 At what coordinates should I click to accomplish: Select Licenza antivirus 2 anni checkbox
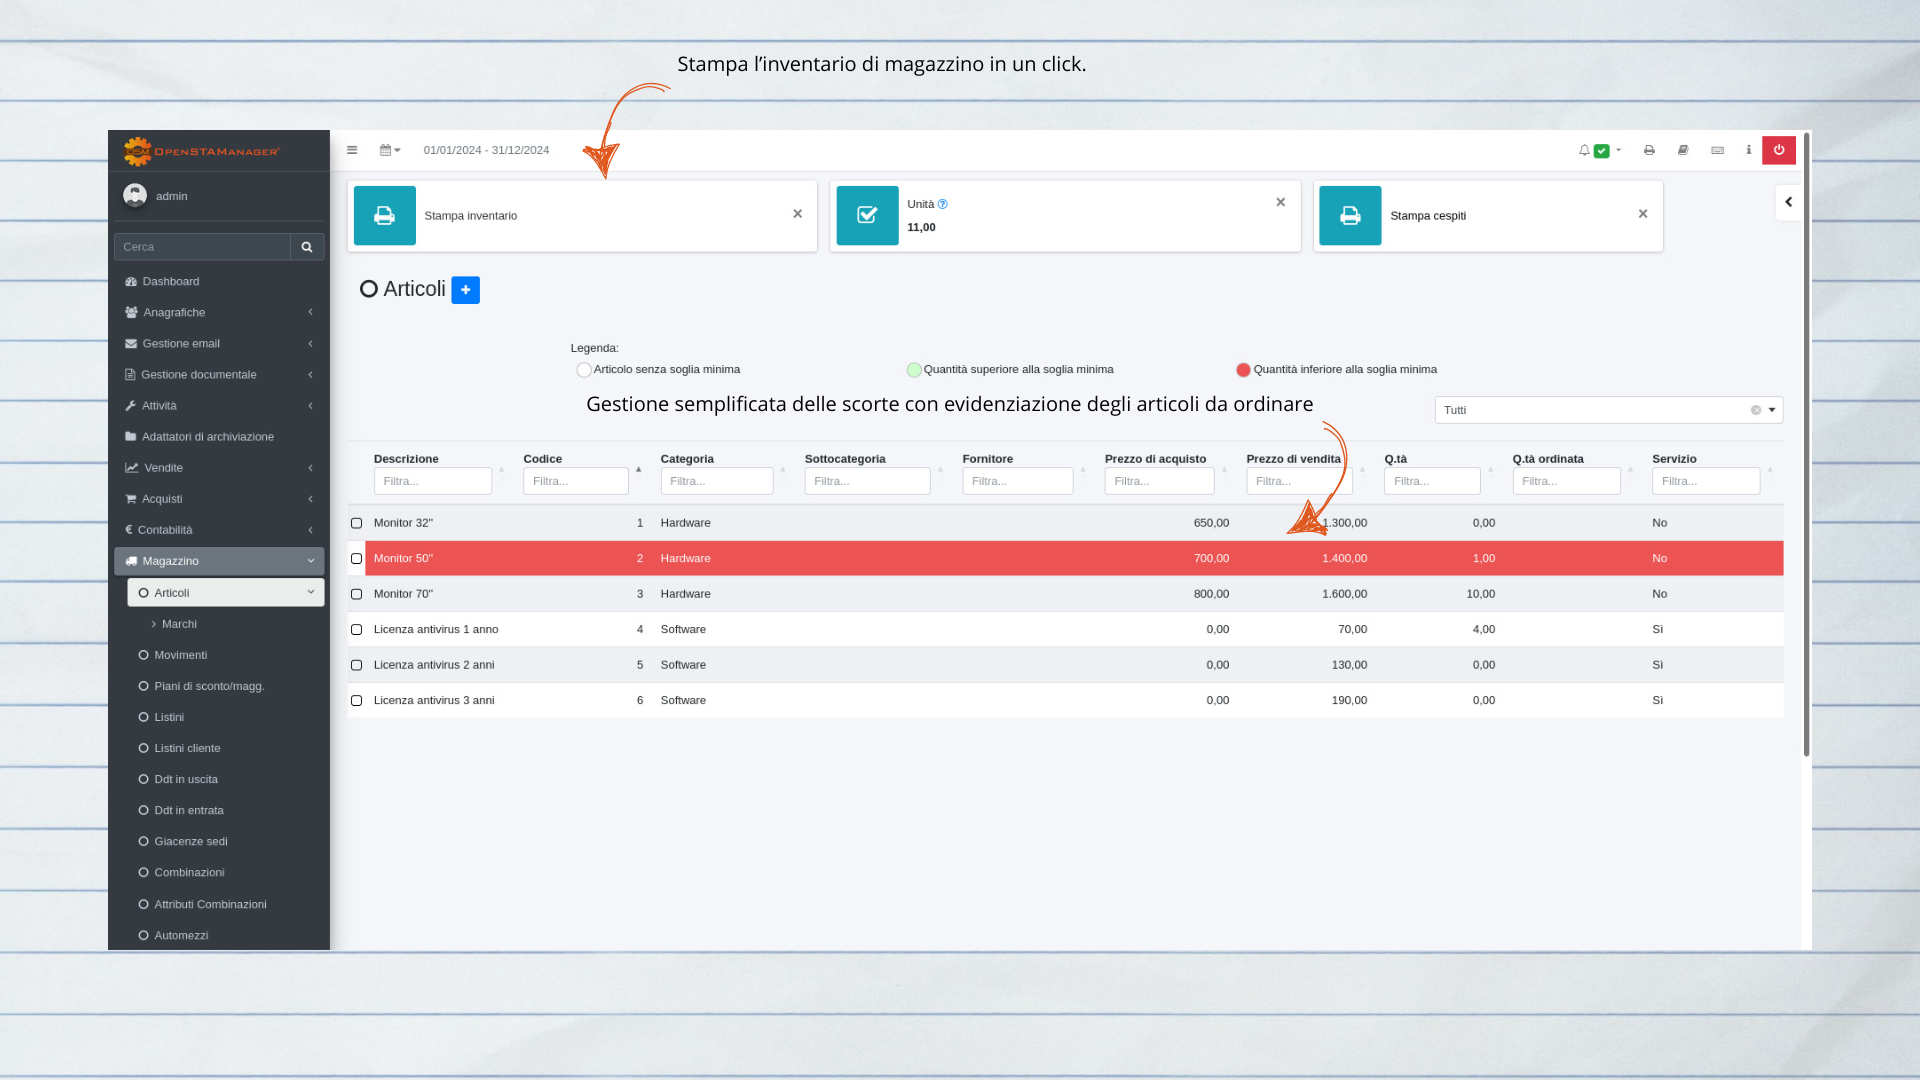356,665
